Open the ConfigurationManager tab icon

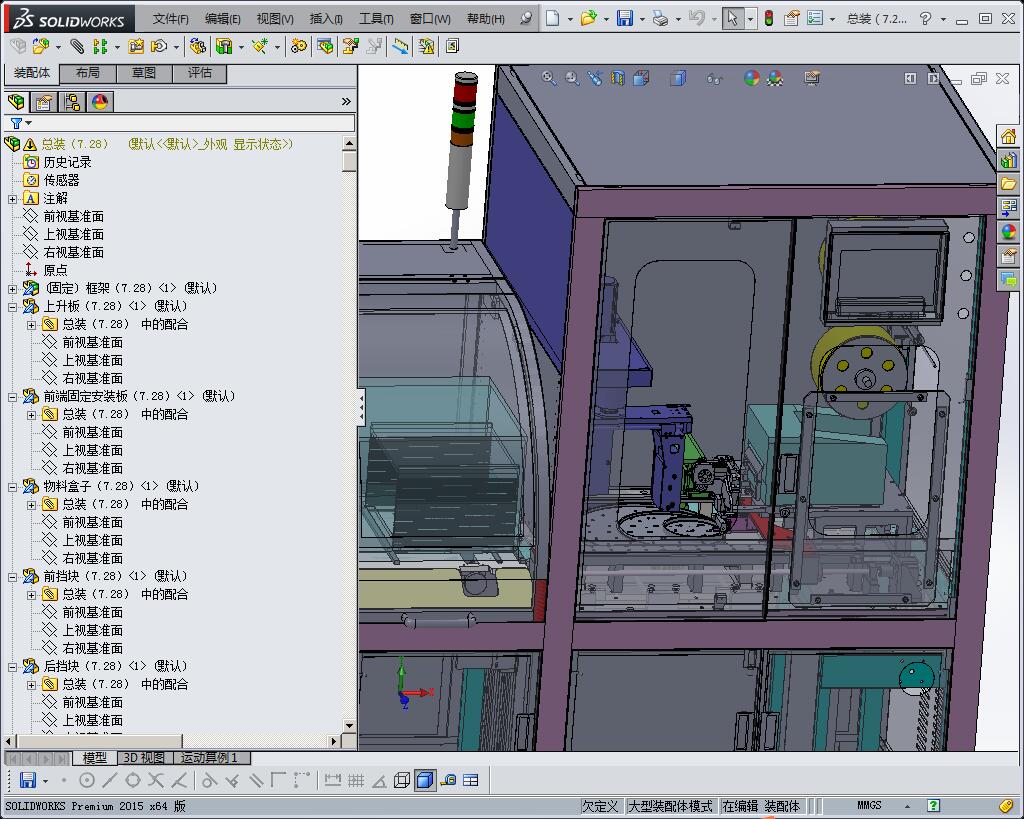pyautogui.click(x=72, y=102)
